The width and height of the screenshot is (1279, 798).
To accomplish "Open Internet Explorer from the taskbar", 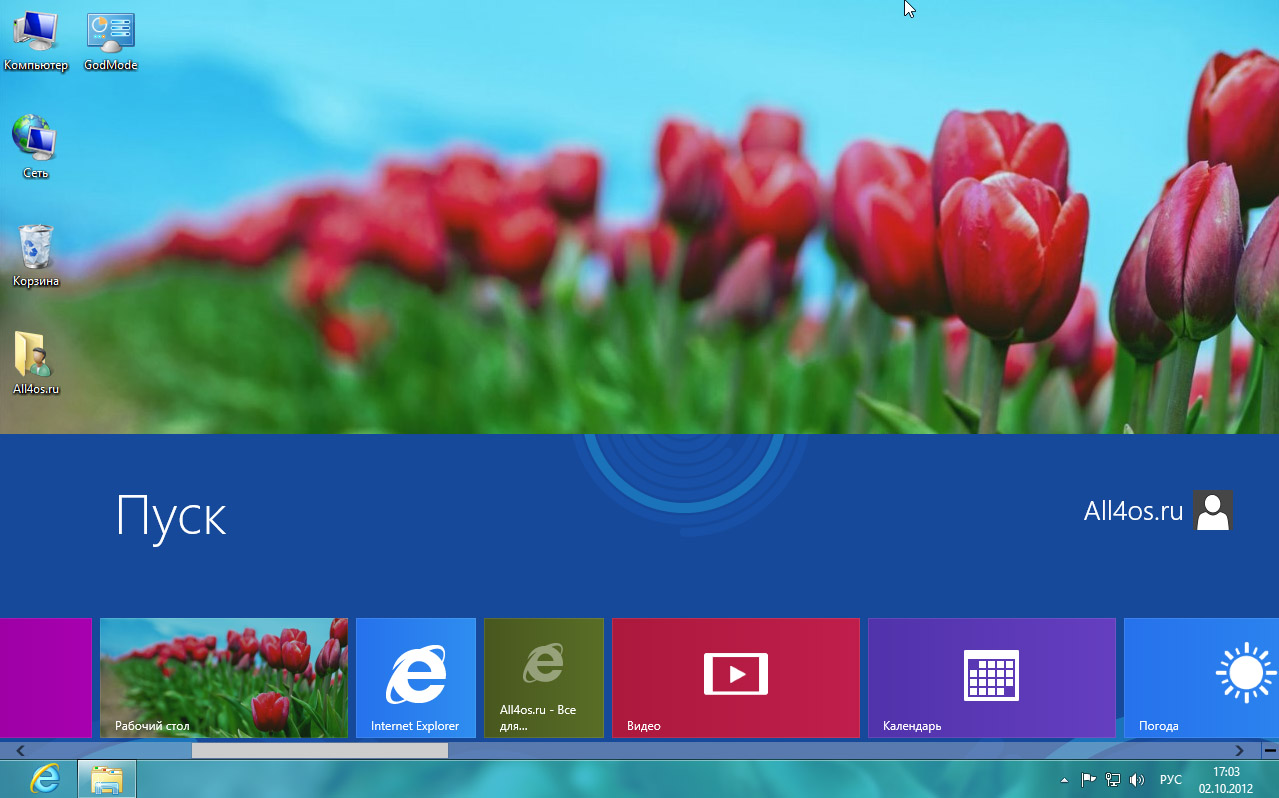I will tap(44, 778).
